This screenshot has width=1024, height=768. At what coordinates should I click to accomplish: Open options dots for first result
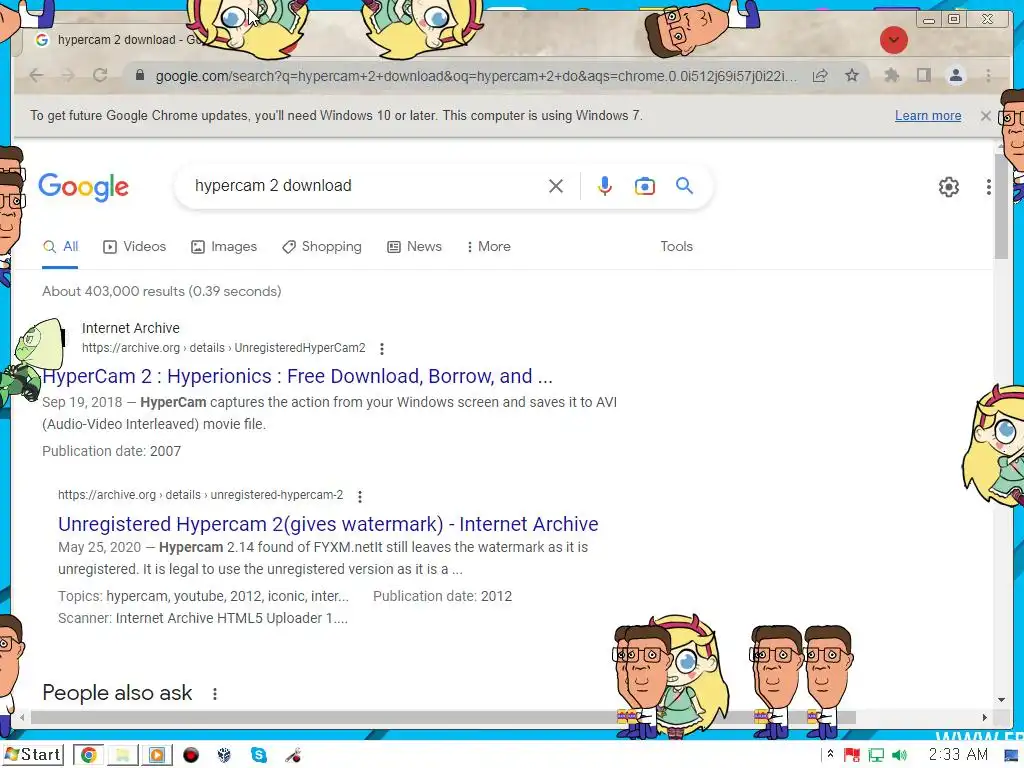click(x=381, y=349)
